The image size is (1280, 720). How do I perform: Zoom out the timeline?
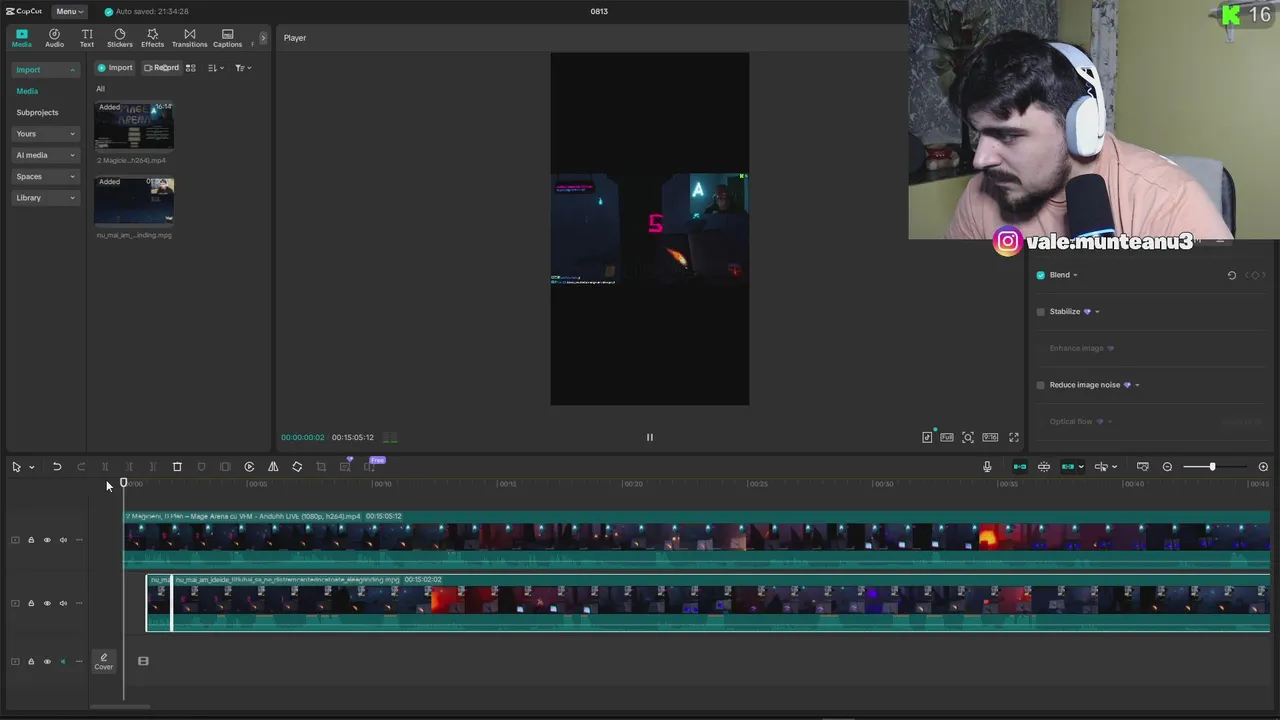(x=1167, y=467)
